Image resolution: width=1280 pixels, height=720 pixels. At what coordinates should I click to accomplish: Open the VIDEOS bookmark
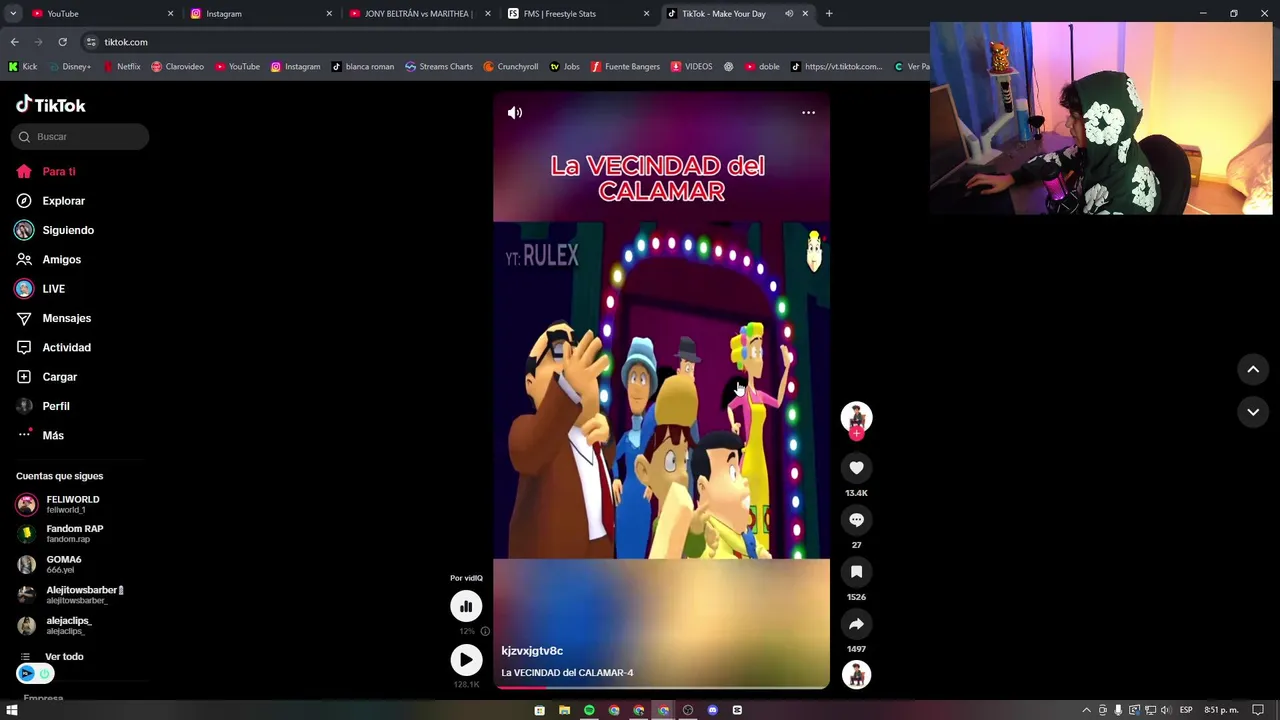(692, 67)
